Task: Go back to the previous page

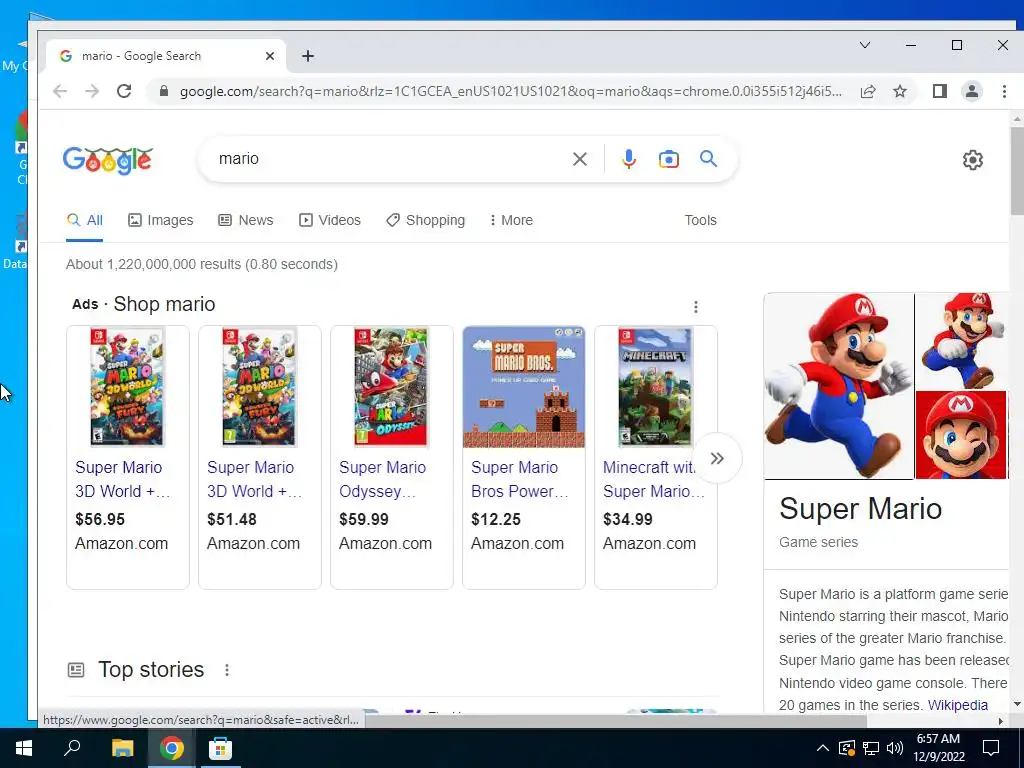Action: coord(60,91)
